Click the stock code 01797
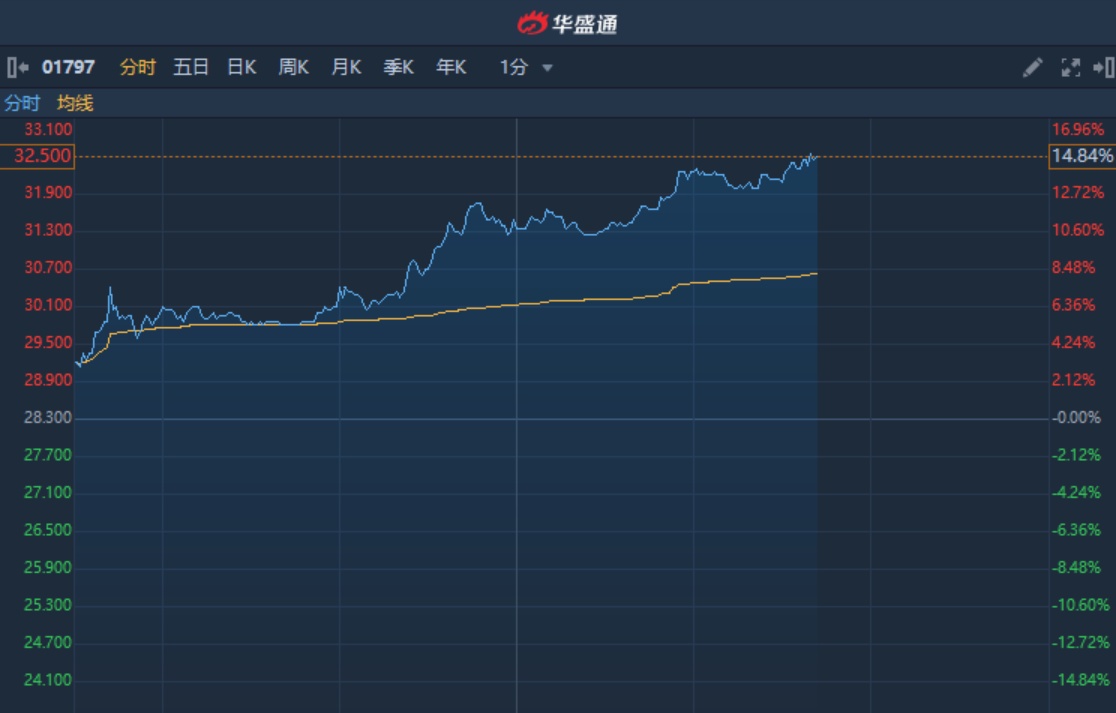Image resolution: width=1116 pixels, height=713 pixels. coord(68,68)
